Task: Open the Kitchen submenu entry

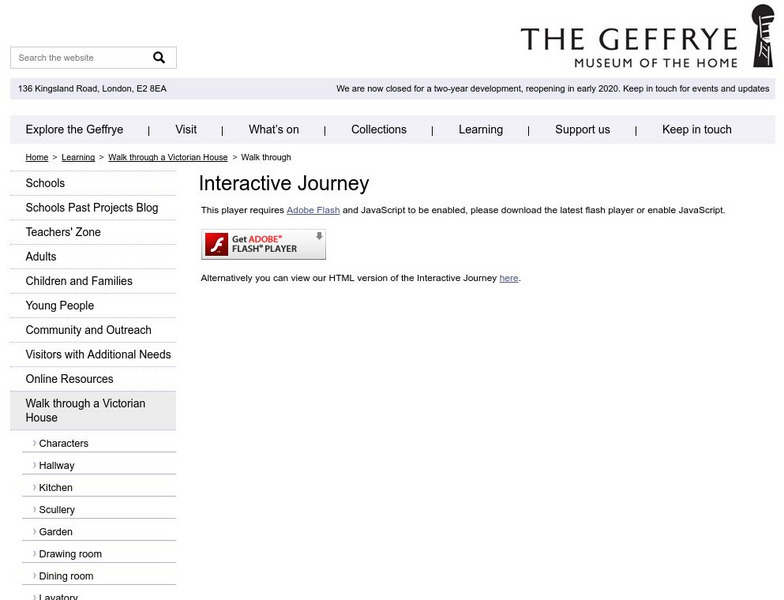Action: pyautogui.click(x=56, y=488)
